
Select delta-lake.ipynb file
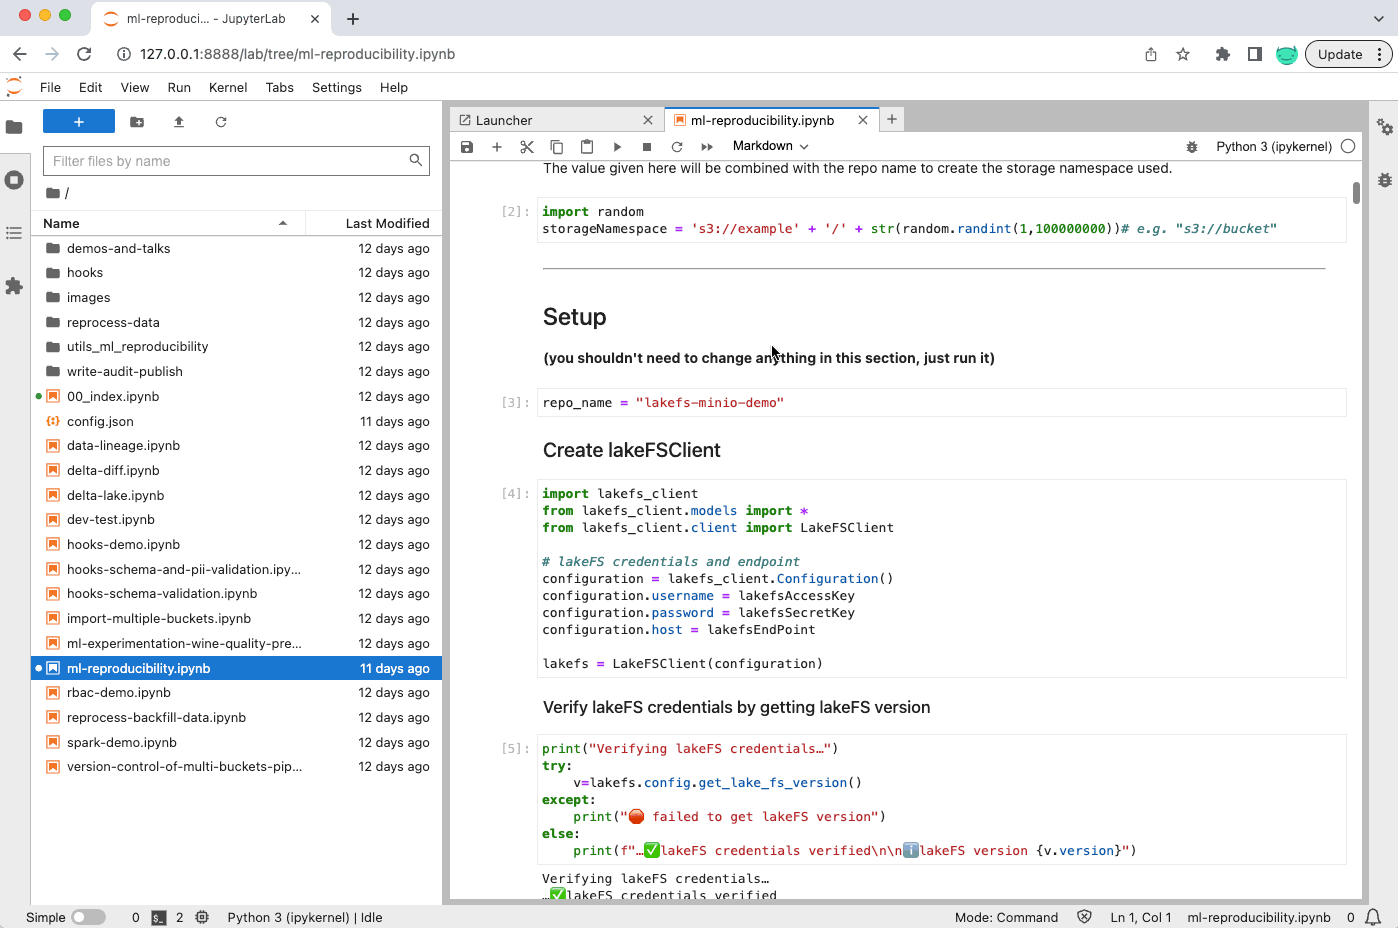coord(237,496)
